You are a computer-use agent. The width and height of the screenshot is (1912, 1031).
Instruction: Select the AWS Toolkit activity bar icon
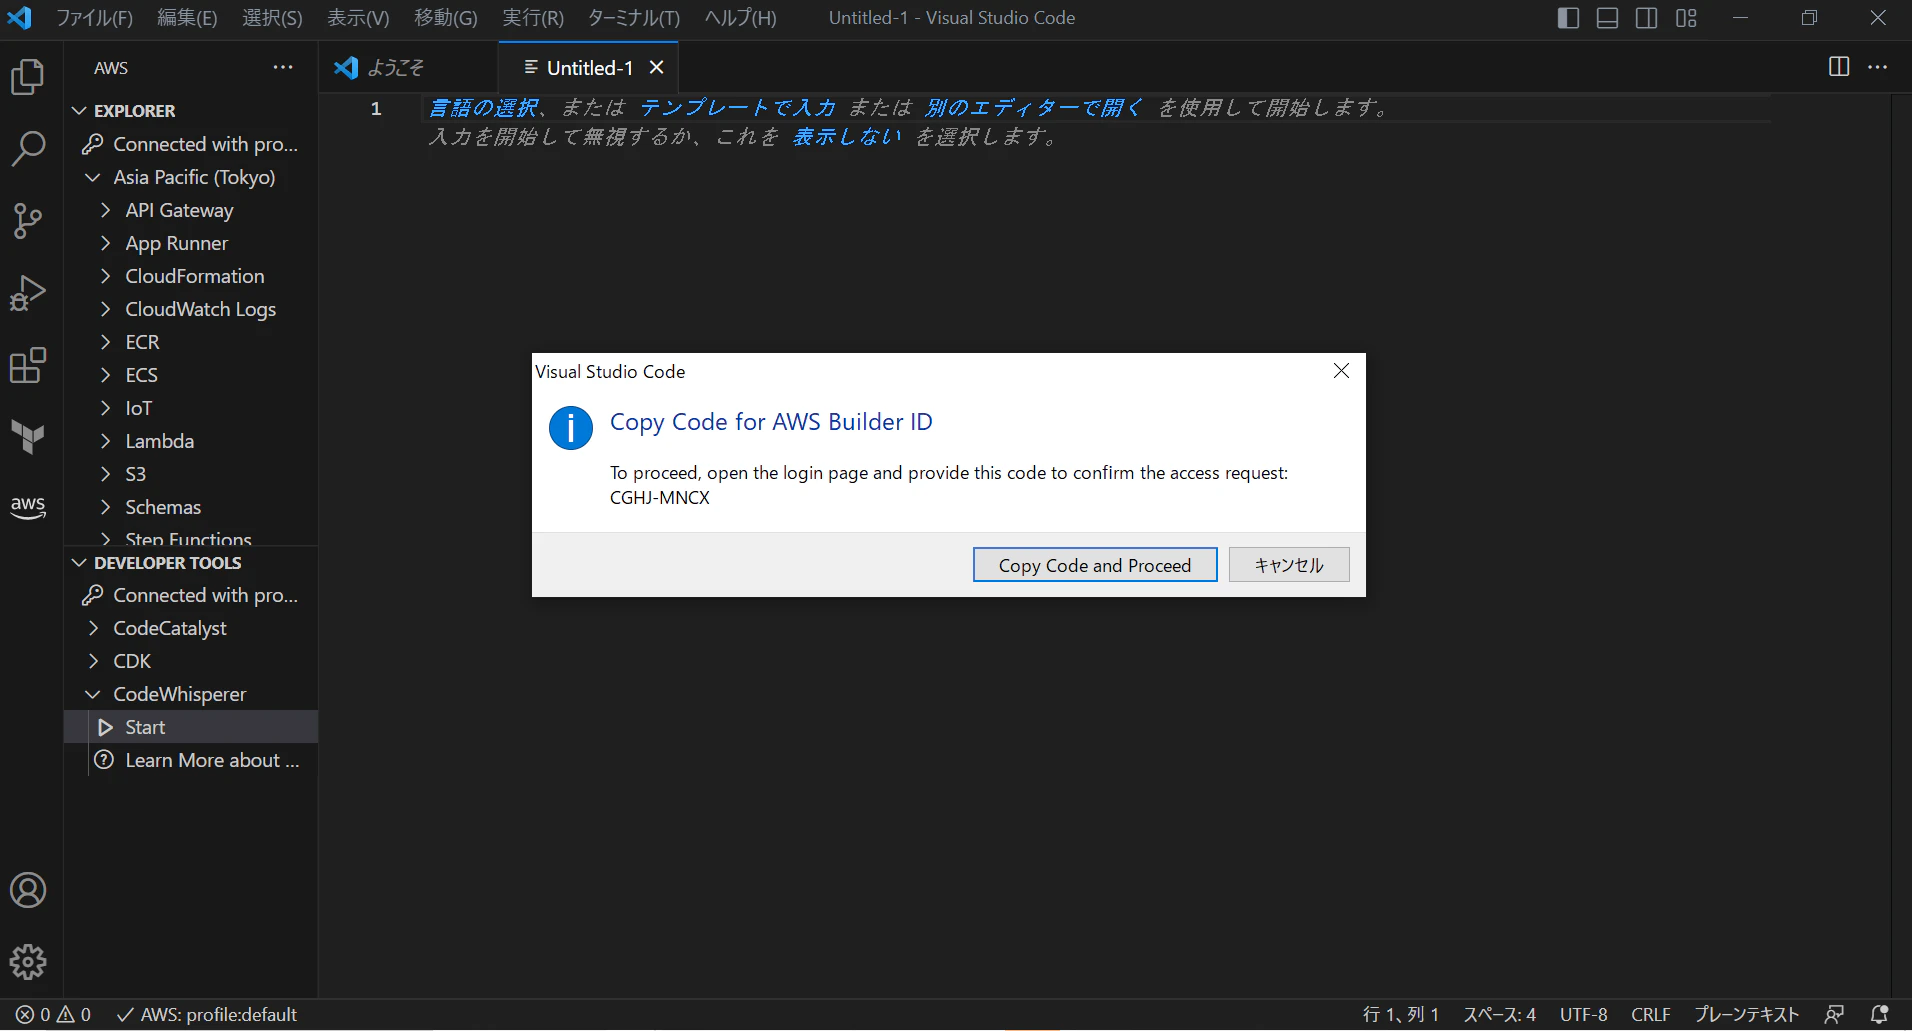click(28, 507)
